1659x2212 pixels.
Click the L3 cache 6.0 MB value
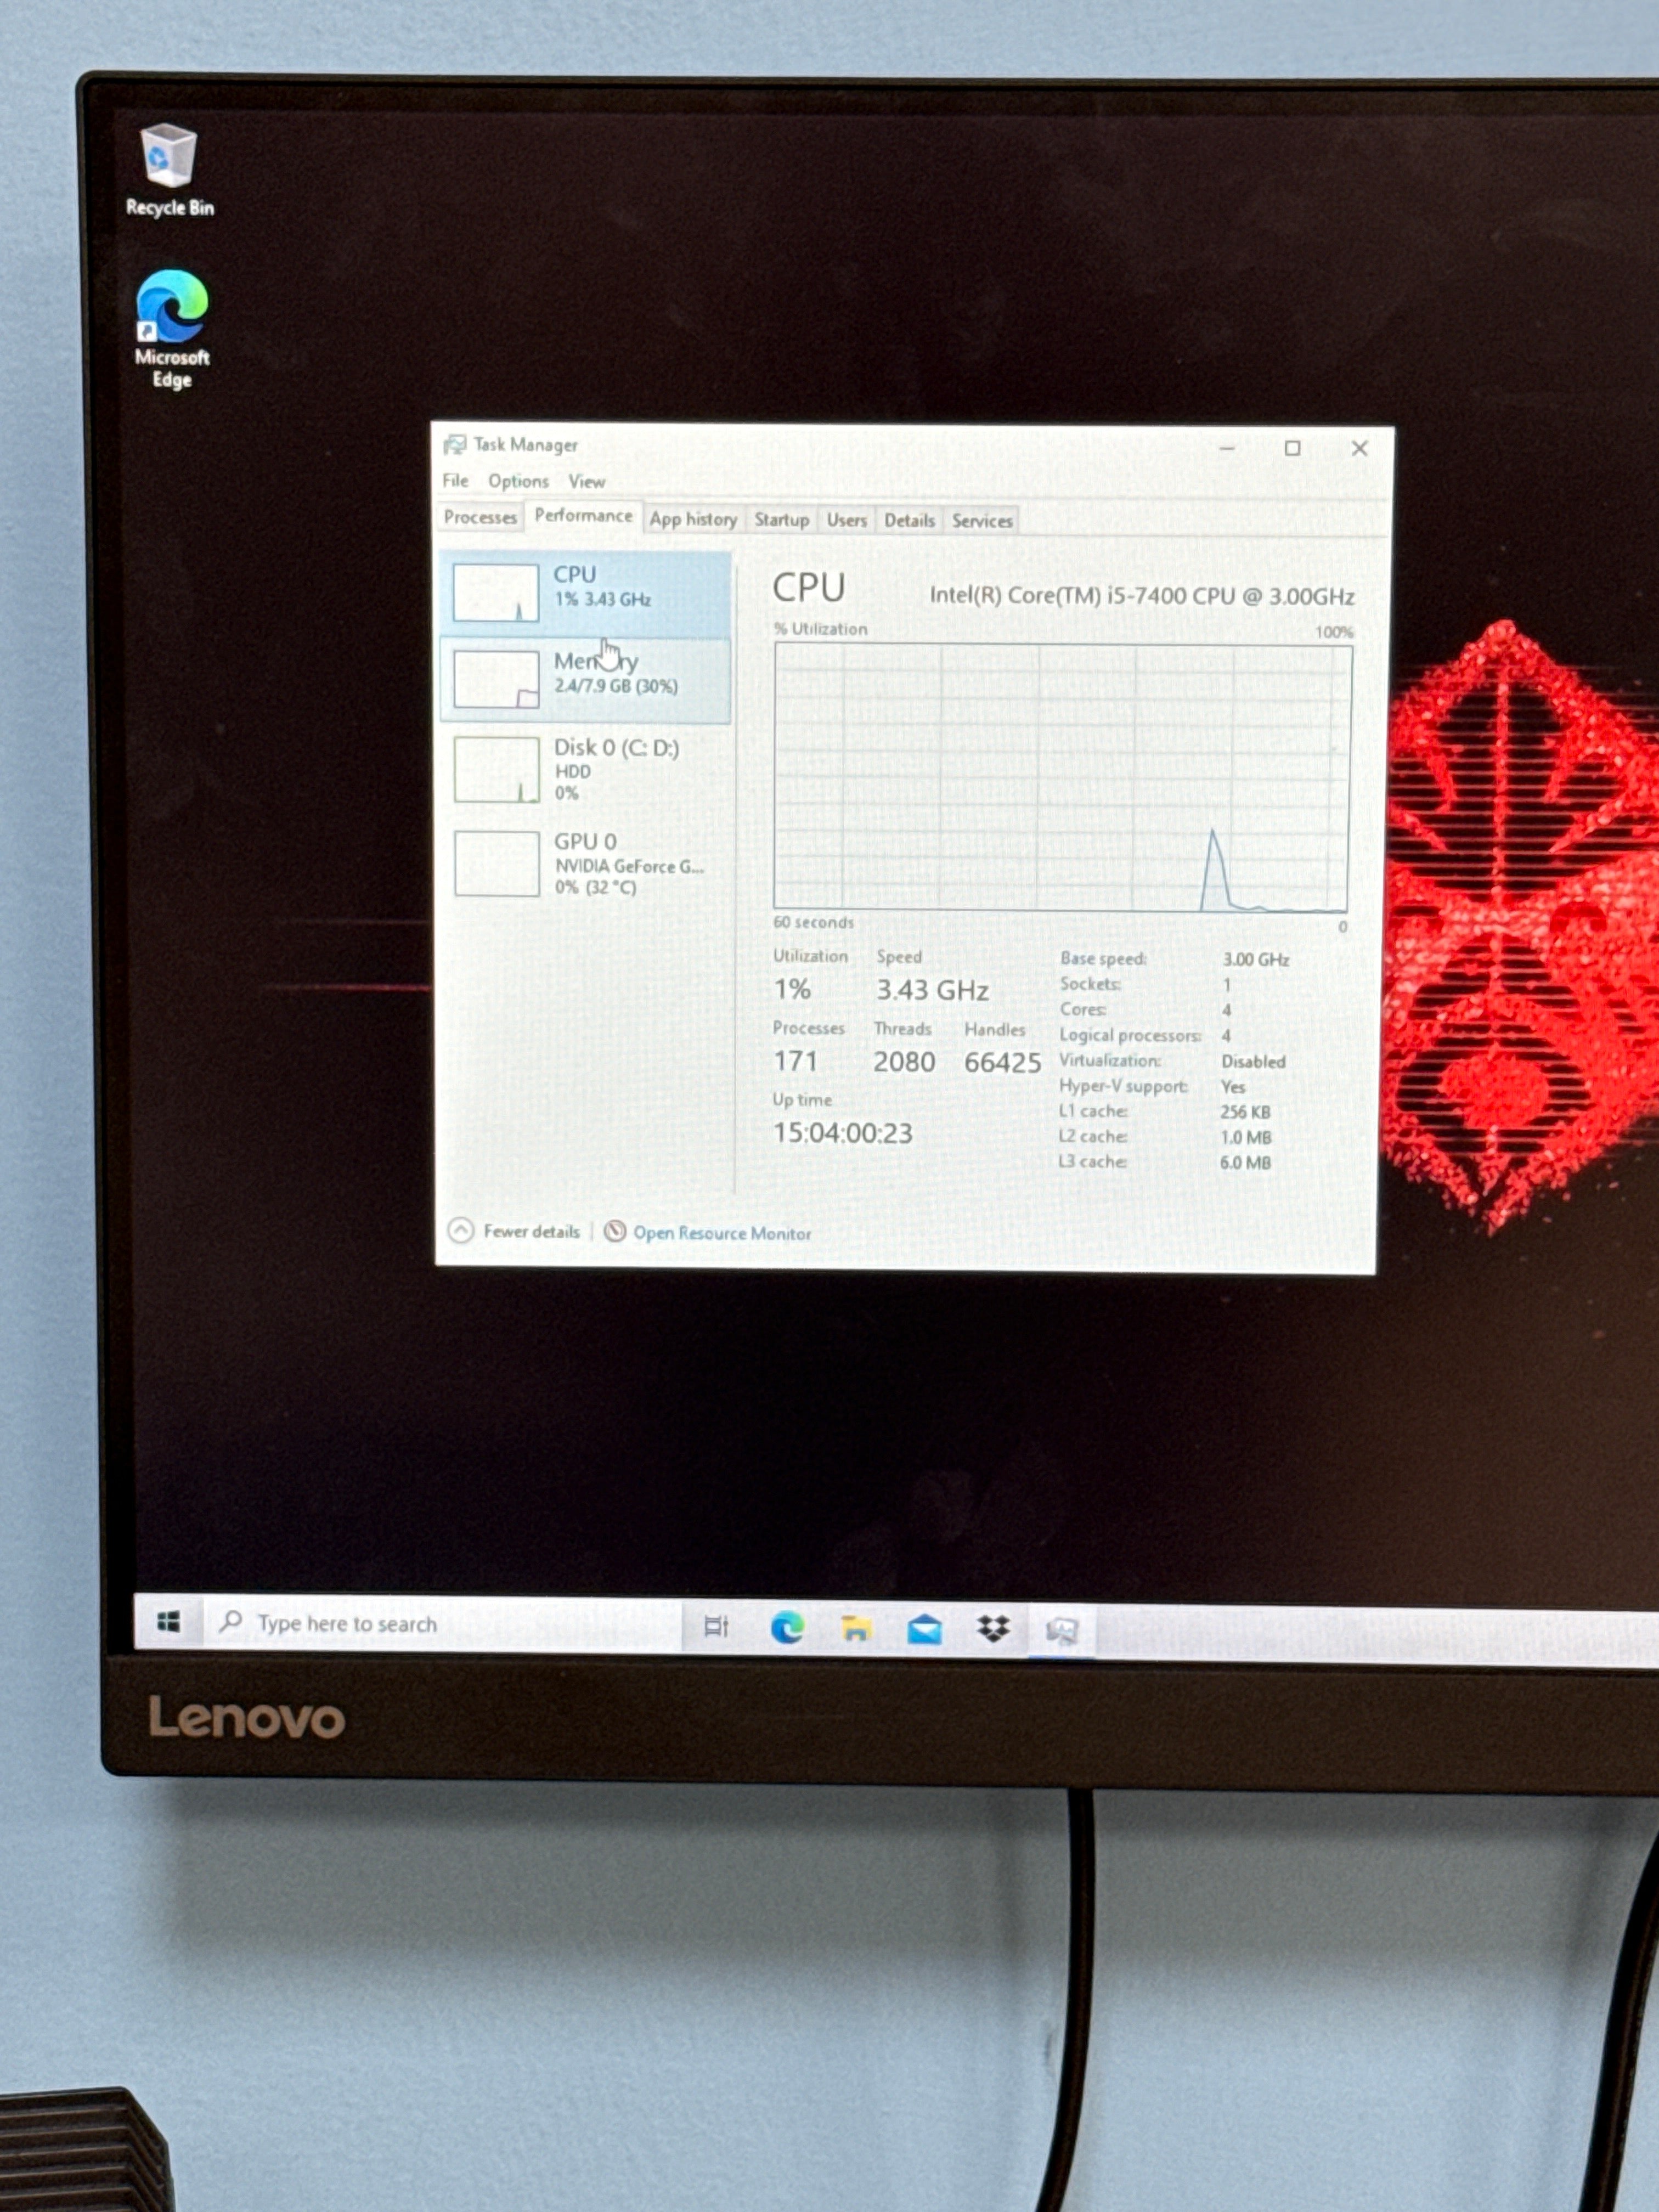pyautogui.click(x=1245, y=1162)
